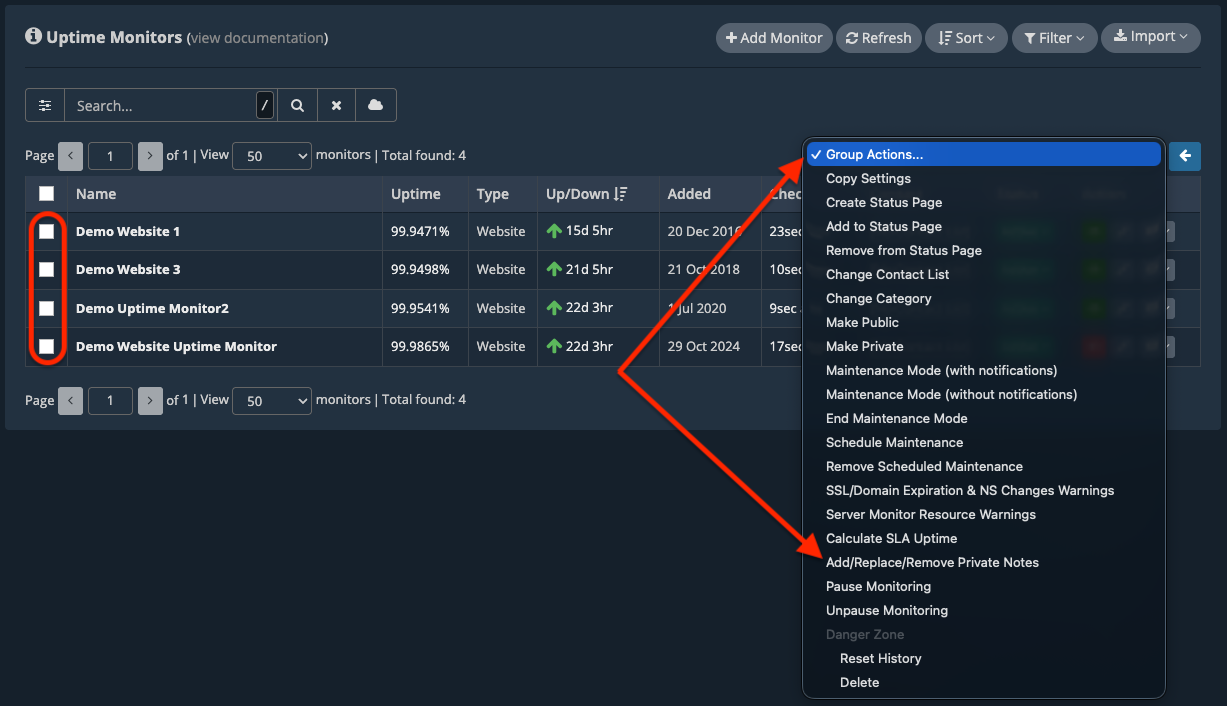Select the Demo Uptime Monitor2 checkbox
This screenshot has height=706, width=1227.
[x=47, y=308]
